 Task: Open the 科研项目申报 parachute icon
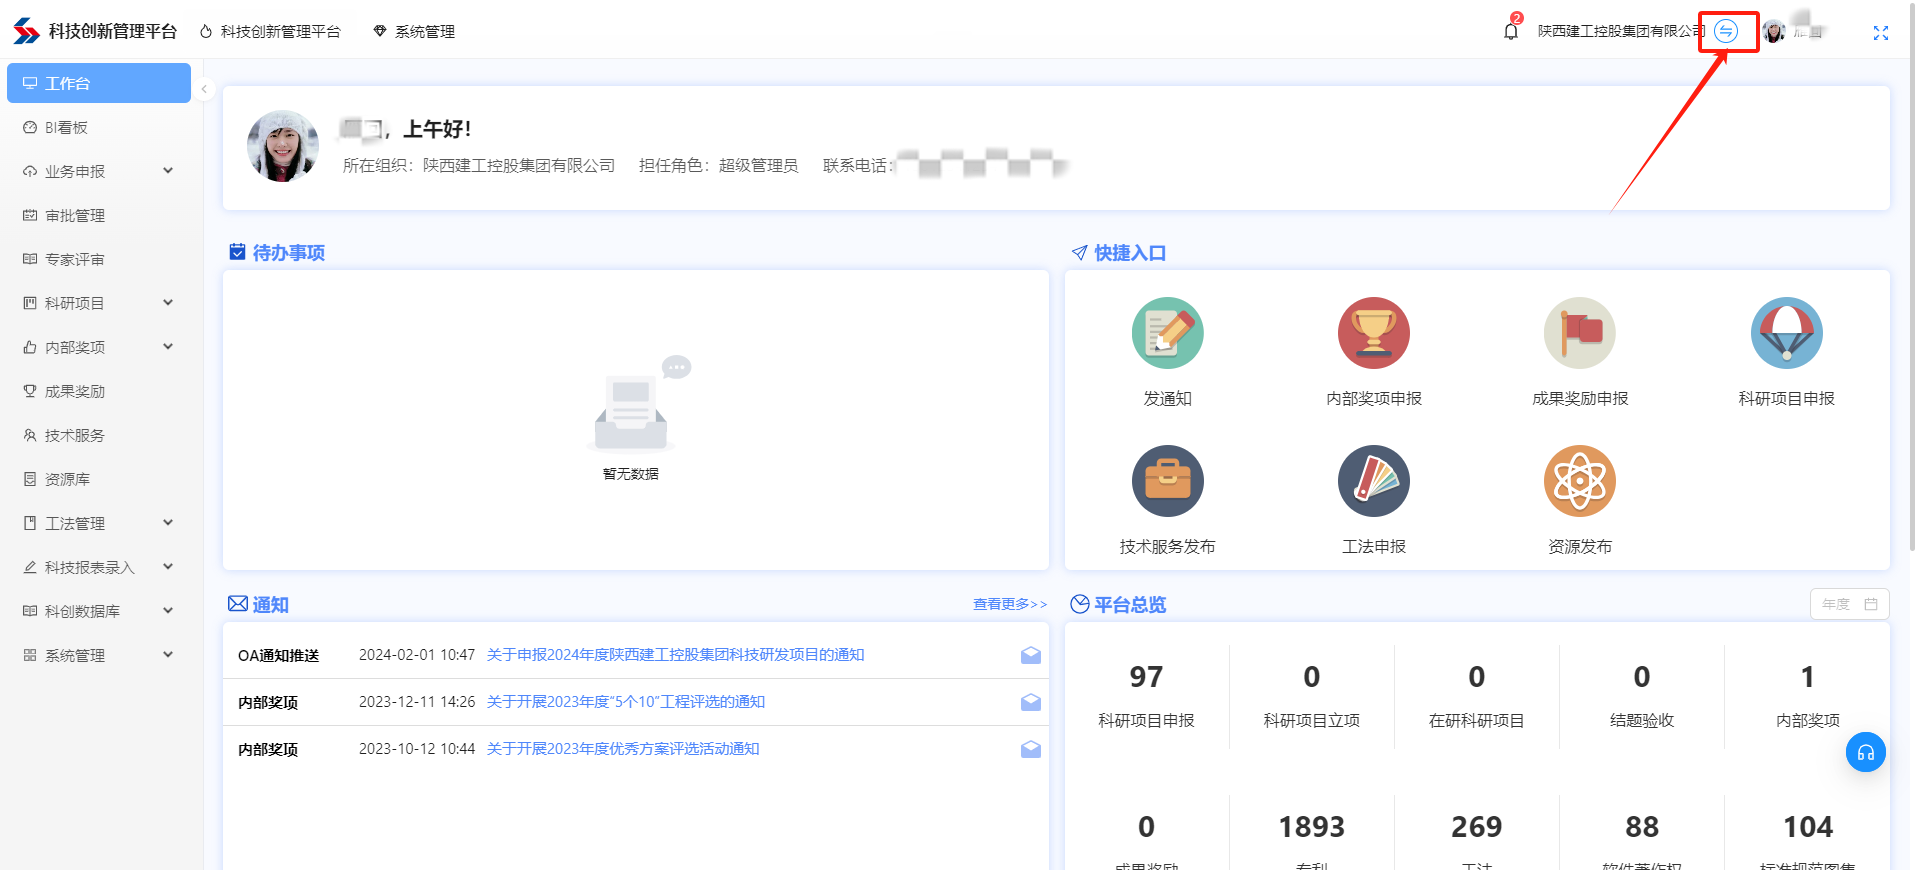coord(1786,333)
